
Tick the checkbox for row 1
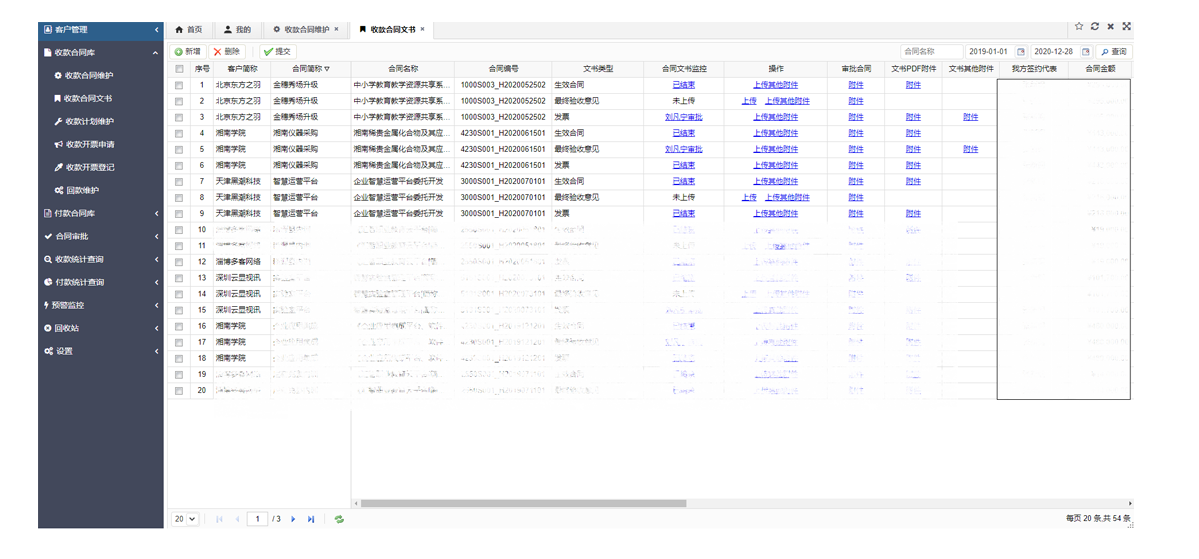click(x=179, y=85)
